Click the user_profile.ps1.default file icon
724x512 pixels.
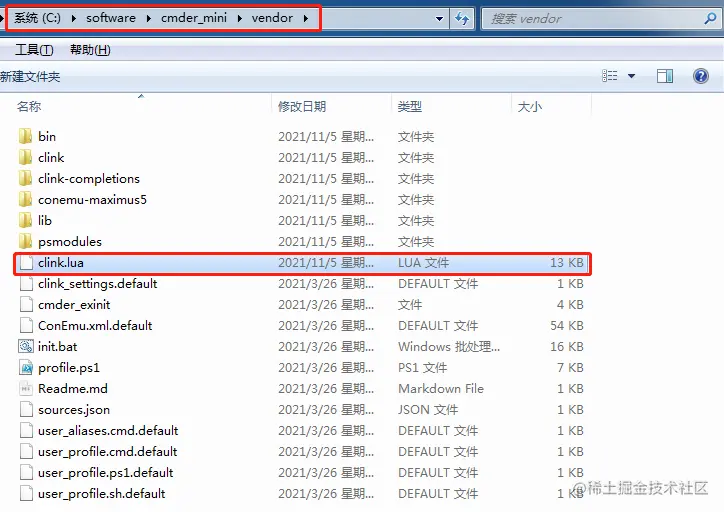(x=26, y=472)
